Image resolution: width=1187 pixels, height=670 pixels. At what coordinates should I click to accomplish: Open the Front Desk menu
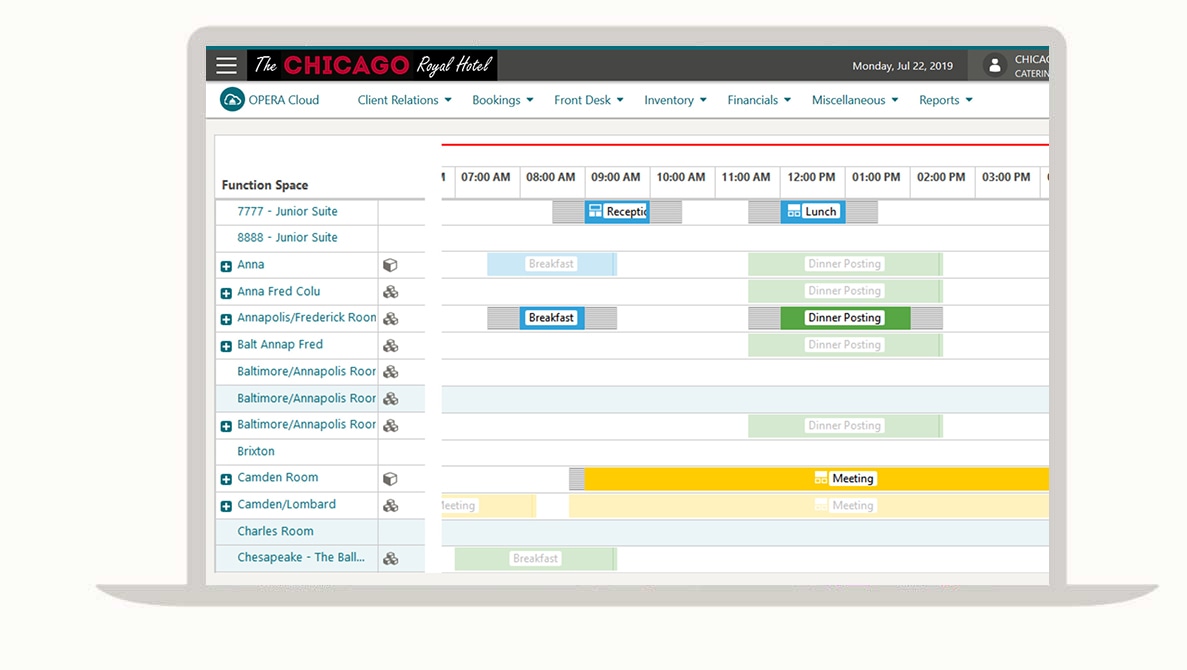click(x=588, y=100)
